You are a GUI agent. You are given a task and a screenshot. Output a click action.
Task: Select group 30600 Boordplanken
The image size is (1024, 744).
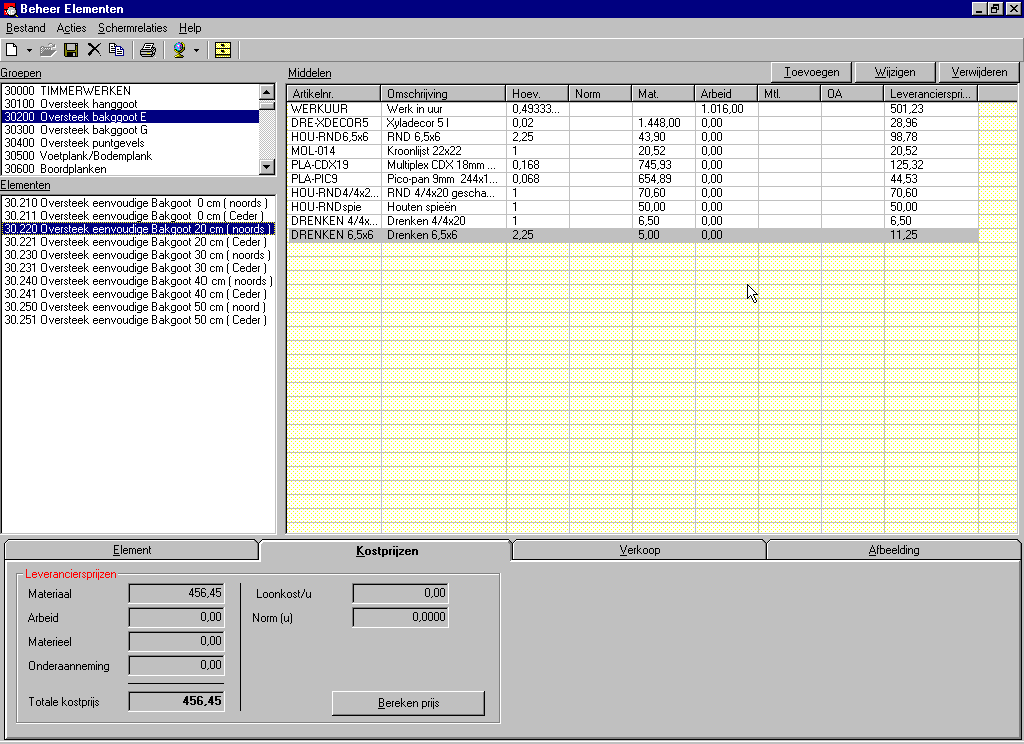[x=131, y=169]
